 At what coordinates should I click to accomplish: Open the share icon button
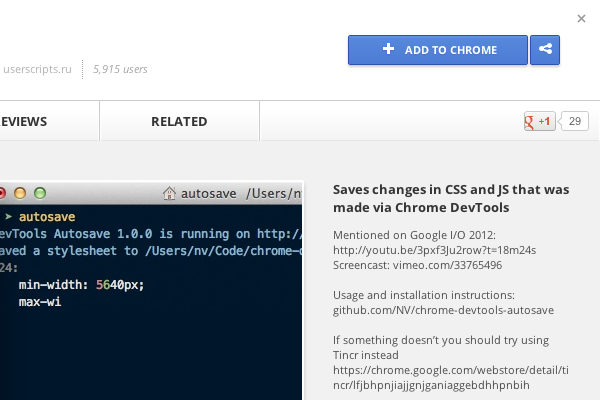point(545,50)
